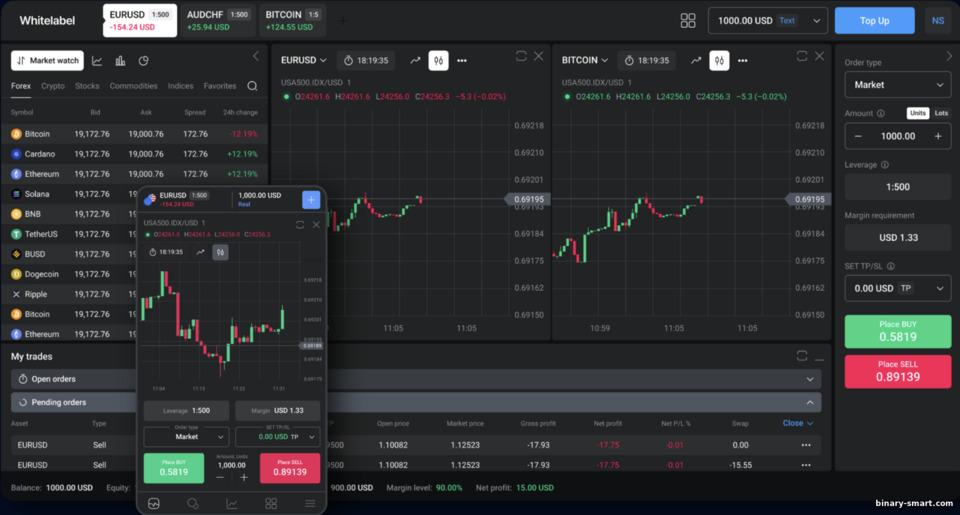
Task: Open the Order type Market dropdown
Action: point(898,85)
